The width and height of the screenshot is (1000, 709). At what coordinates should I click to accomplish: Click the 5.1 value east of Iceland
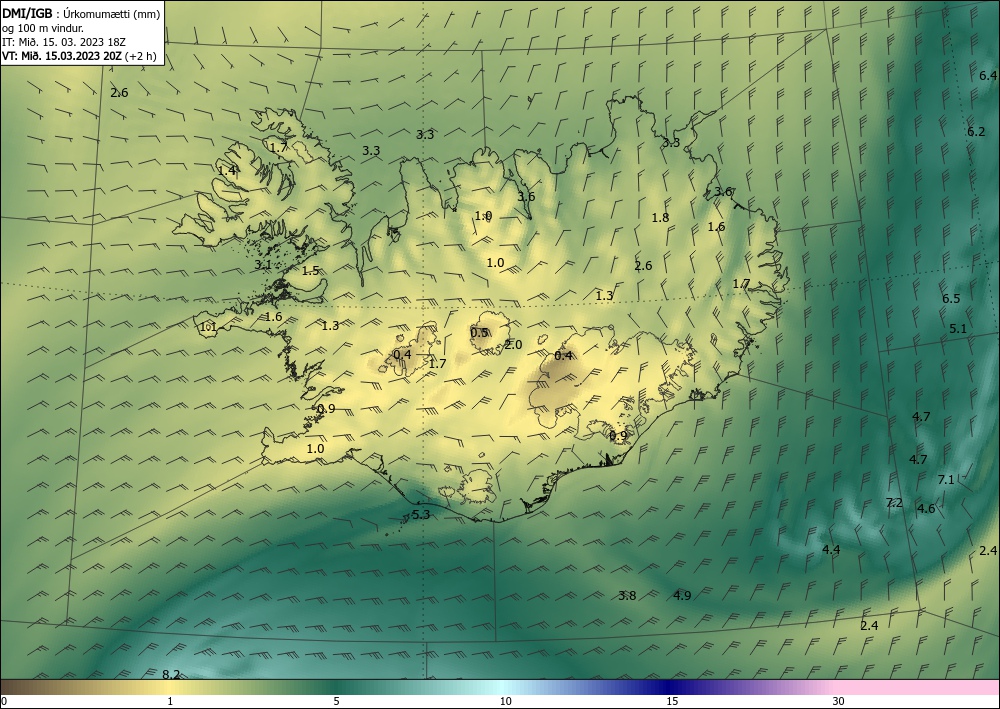tap(958, 329)
